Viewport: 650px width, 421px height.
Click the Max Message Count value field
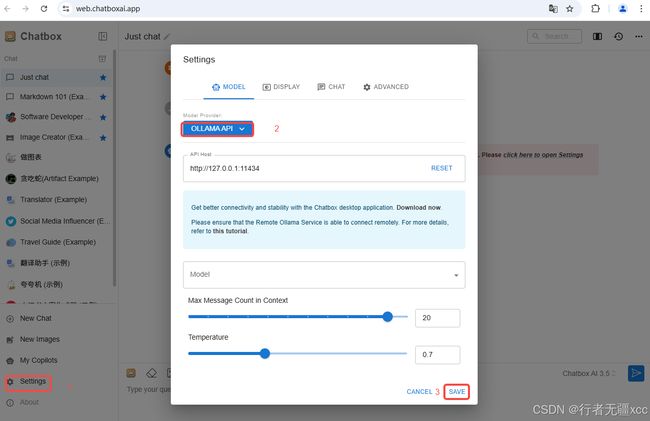[437, 318]
